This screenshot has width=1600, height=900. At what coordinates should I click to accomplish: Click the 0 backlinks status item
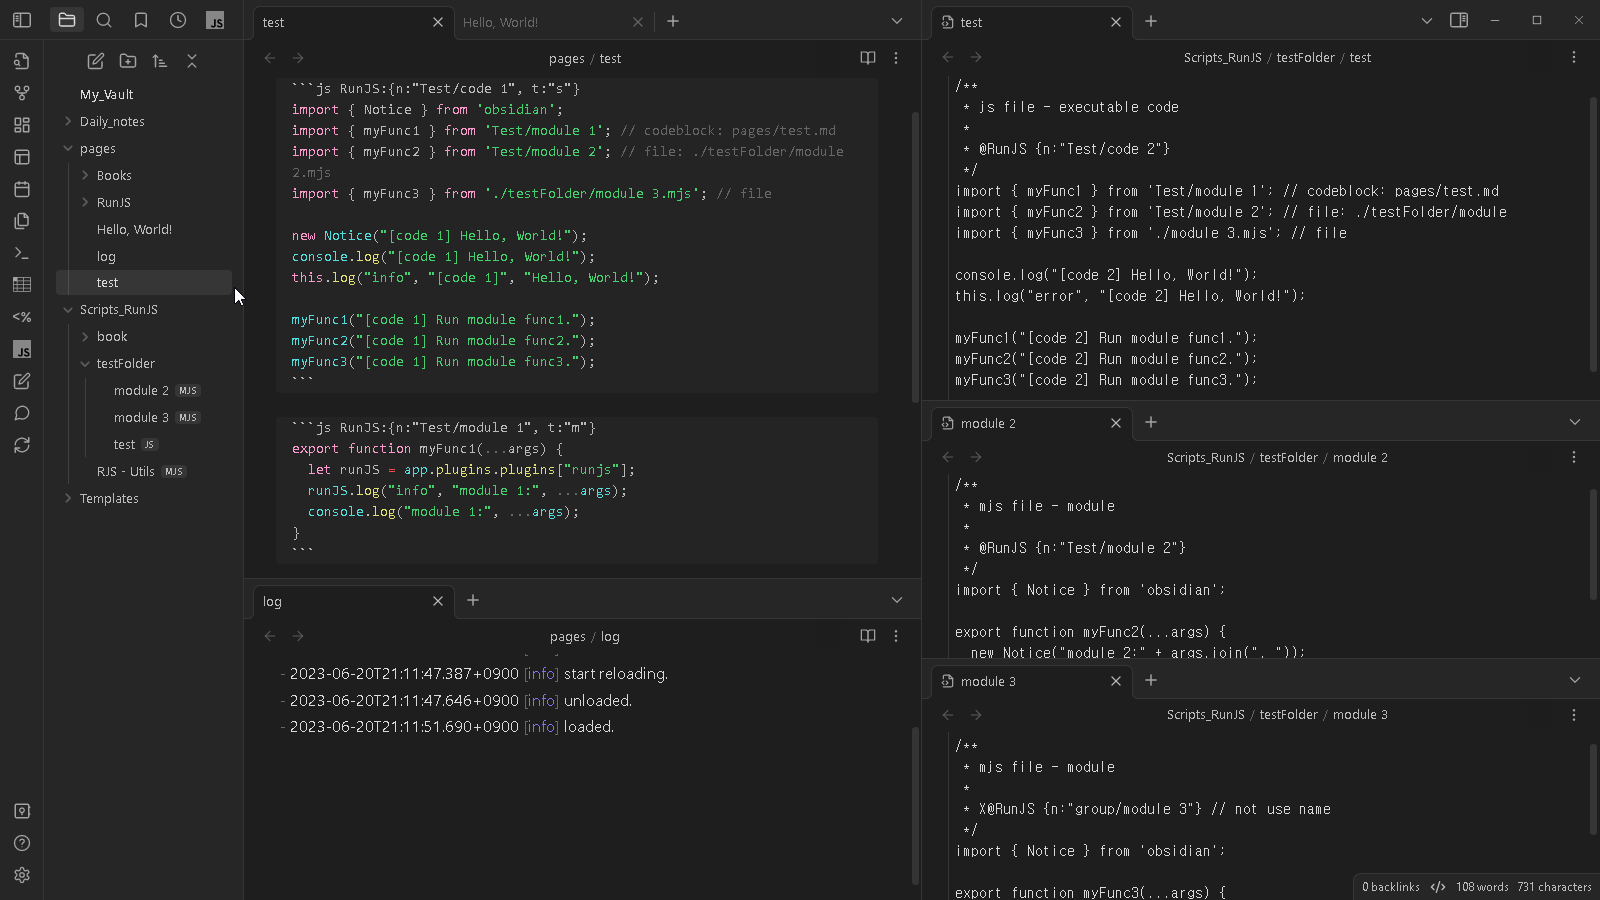pos(1391,887)
